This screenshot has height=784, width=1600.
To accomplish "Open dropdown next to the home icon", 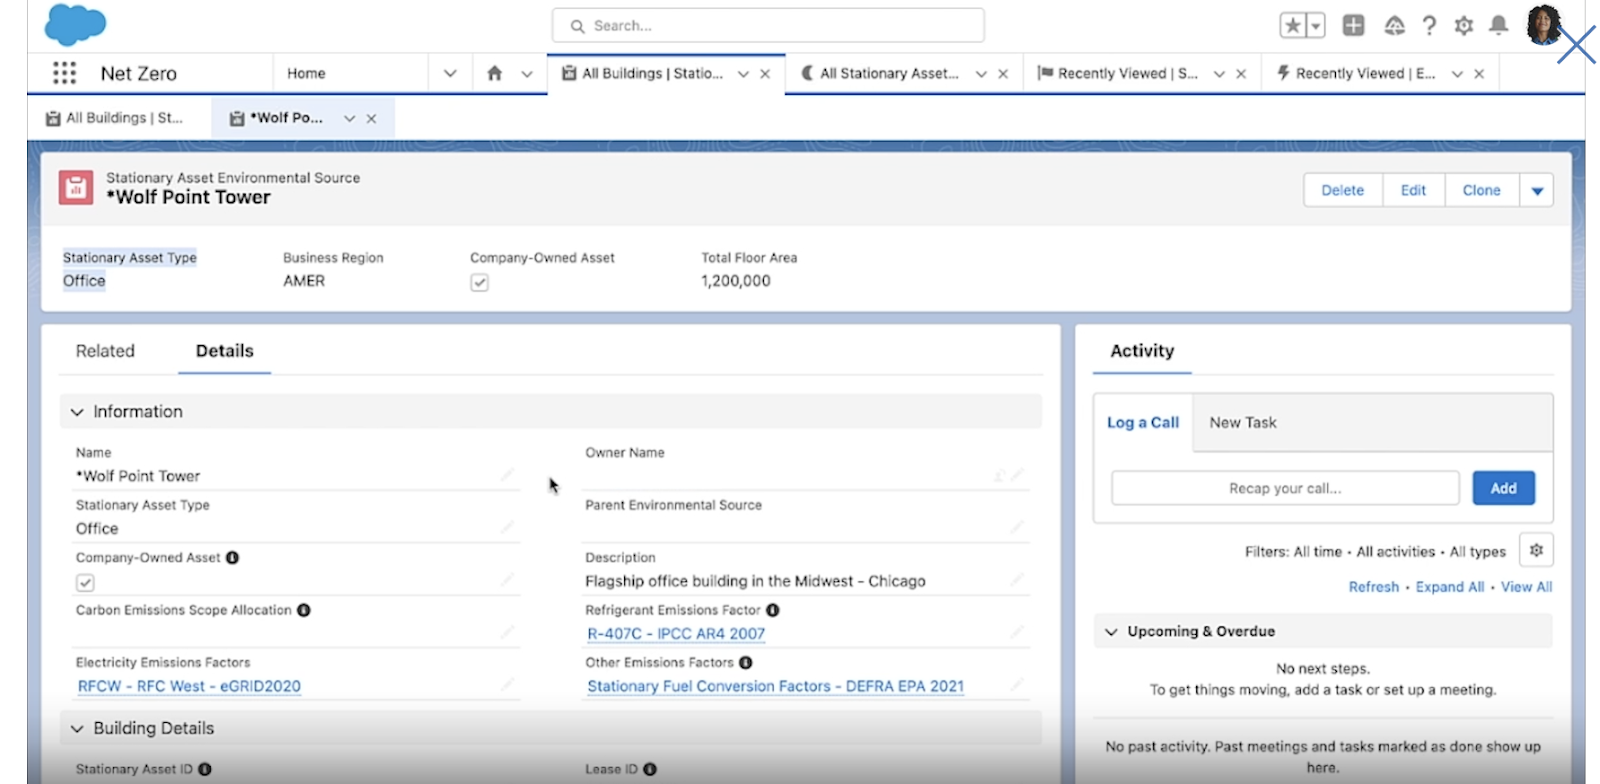I will click(x=527, y=74).
